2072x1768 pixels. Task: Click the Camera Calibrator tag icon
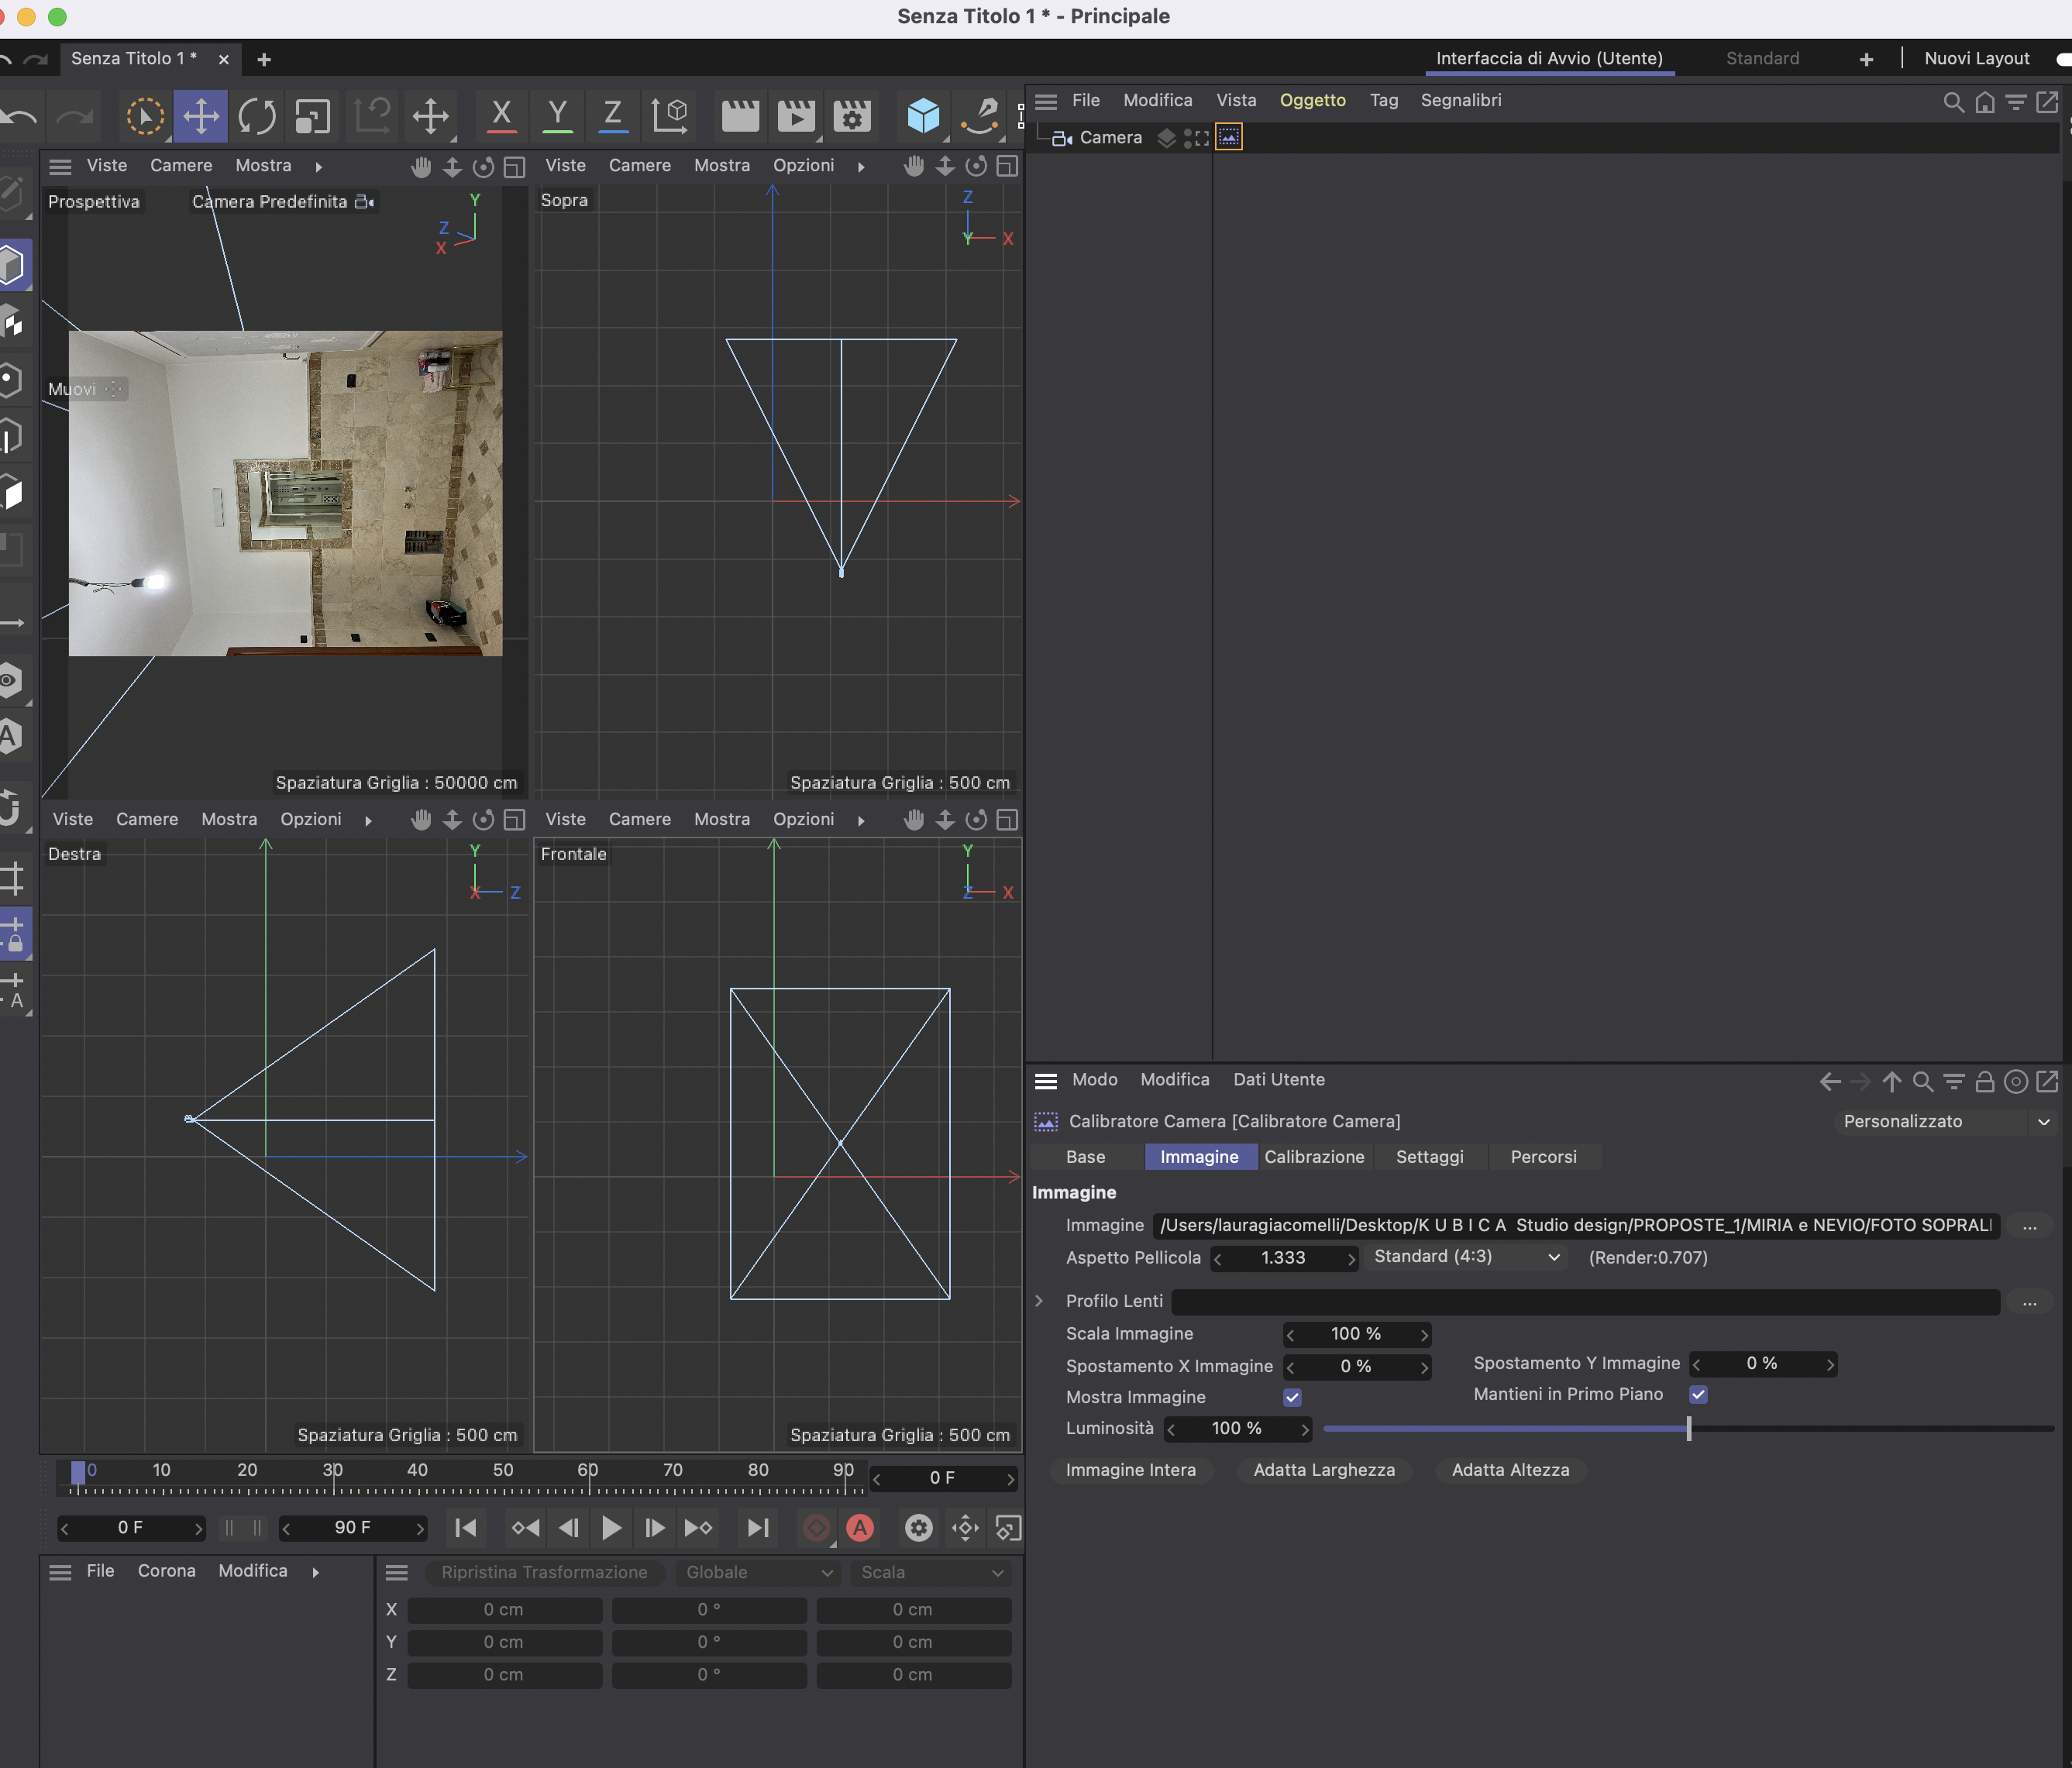[x=1228, y=137]
